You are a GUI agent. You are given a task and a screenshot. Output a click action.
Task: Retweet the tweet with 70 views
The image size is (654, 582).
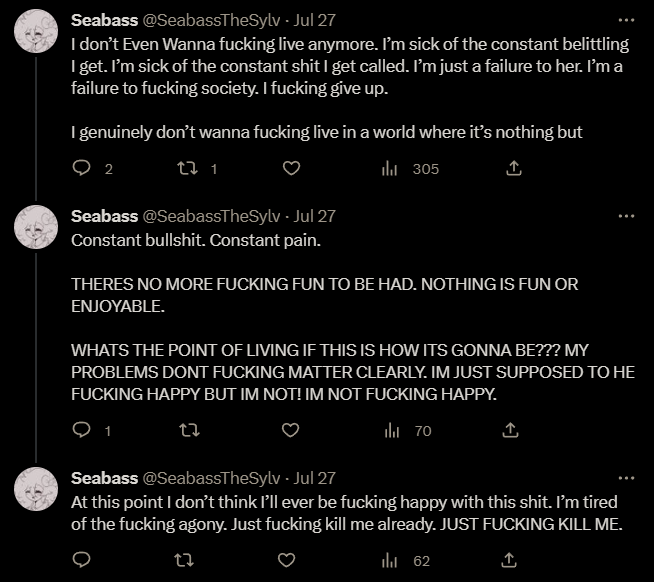[186, 431]
